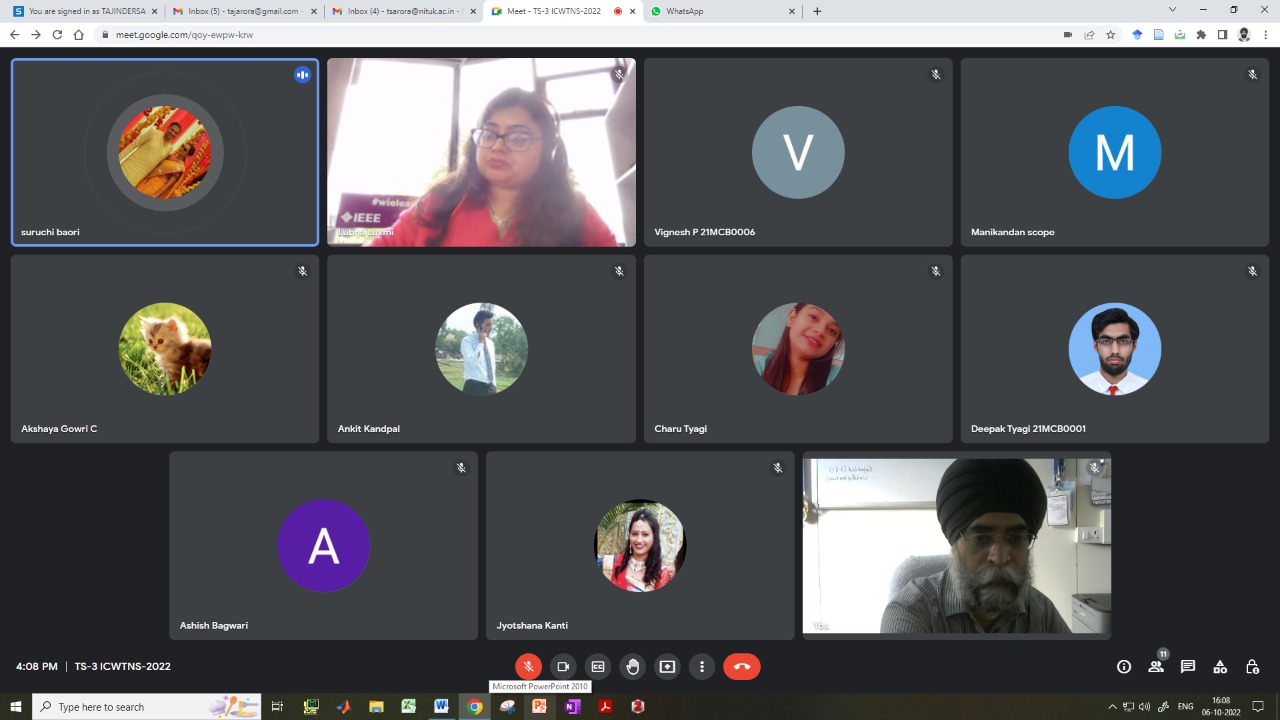Click Ashish Bagwari's participant tile
1280x720 pixels.
(x=323, y=545)
